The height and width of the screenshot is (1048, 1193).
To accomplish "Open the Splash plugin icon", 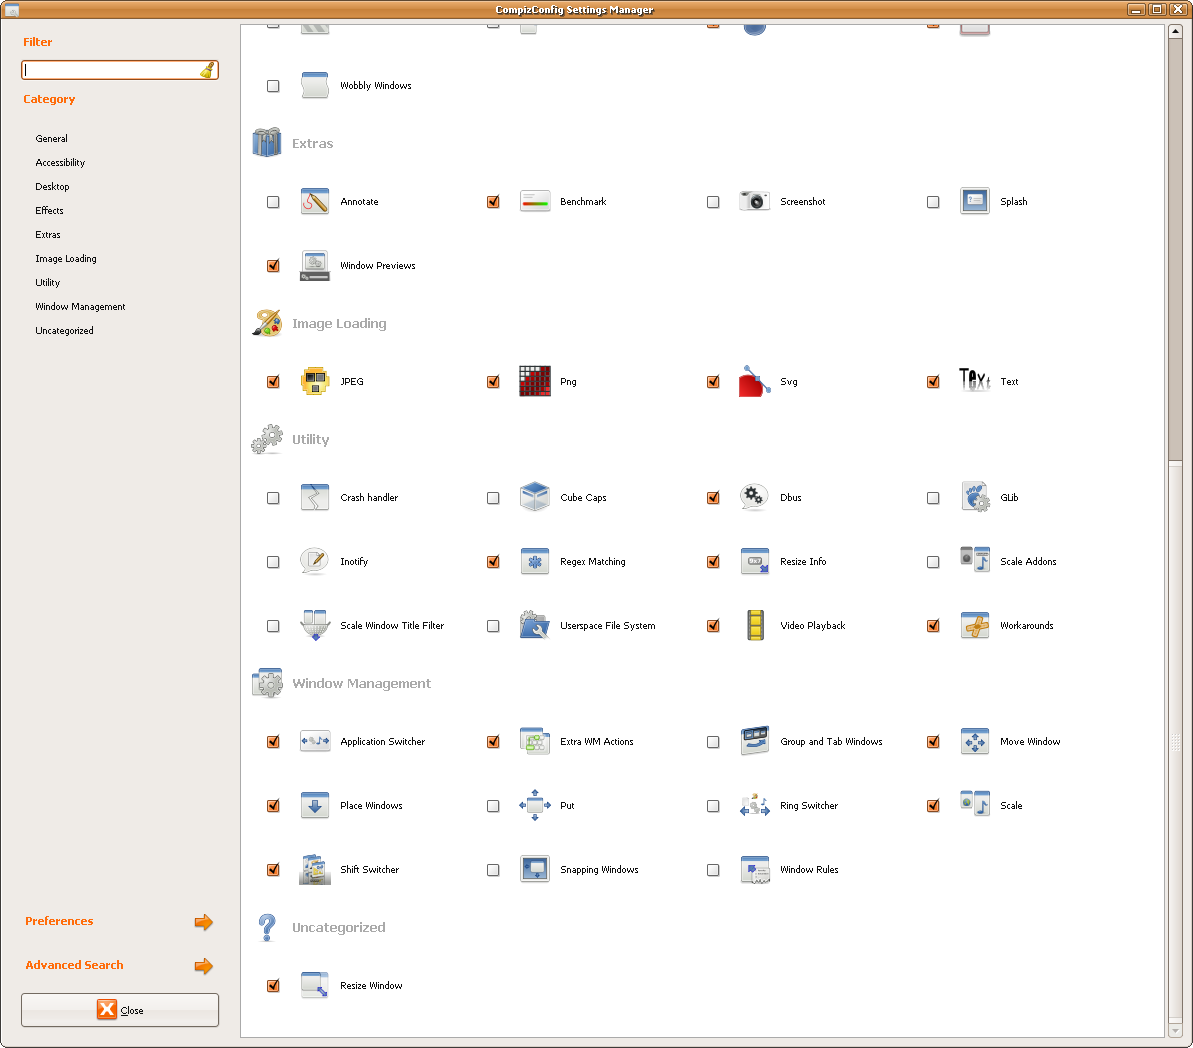I will [x=975, y=202].
